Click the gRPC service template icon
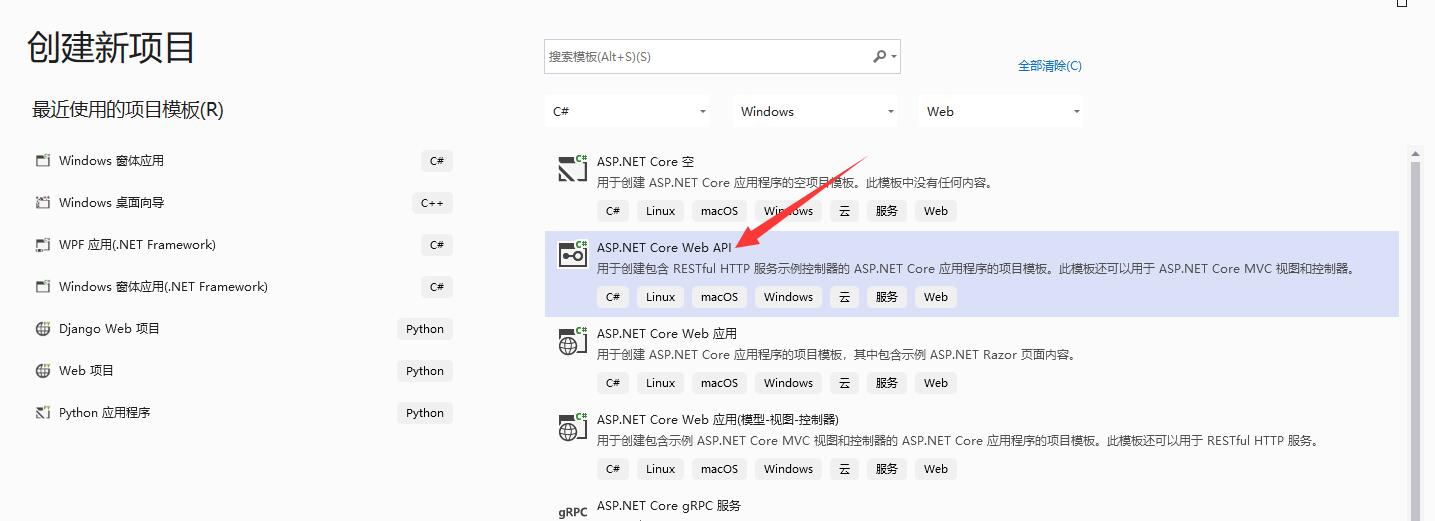The width and height of the screenshot is (1435, 521). point(572,511)
